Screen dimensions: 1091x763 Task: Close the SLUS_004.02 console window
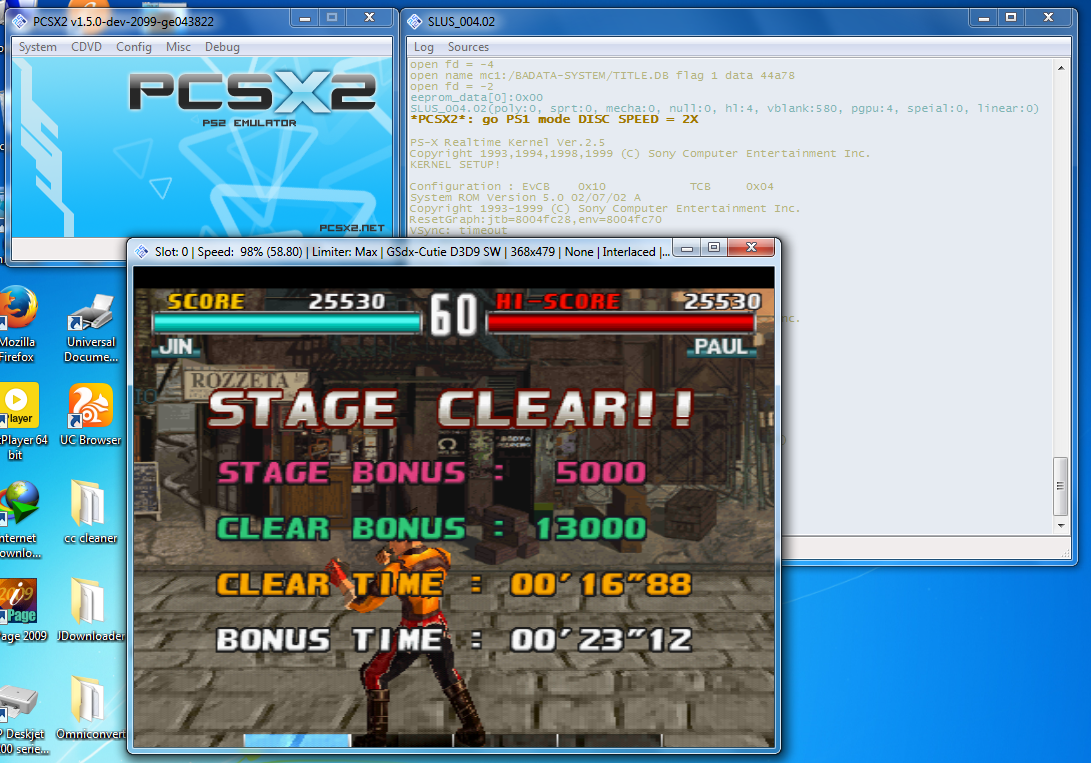[1049, 18]
